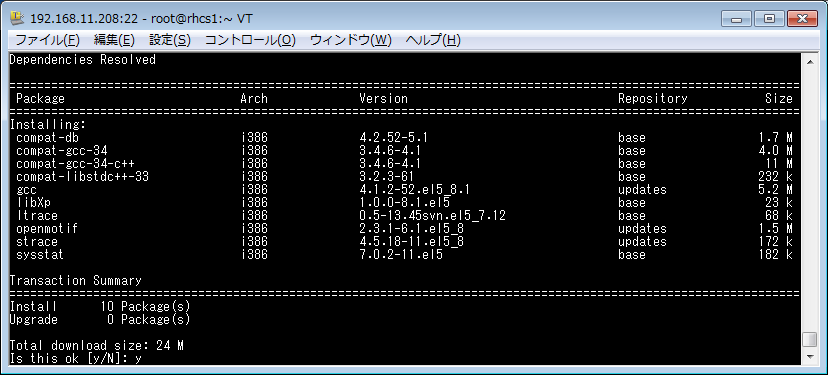828x375 pixels.
Task: Open the ファイル(F) menu
Action: click(x=47, y=40)
